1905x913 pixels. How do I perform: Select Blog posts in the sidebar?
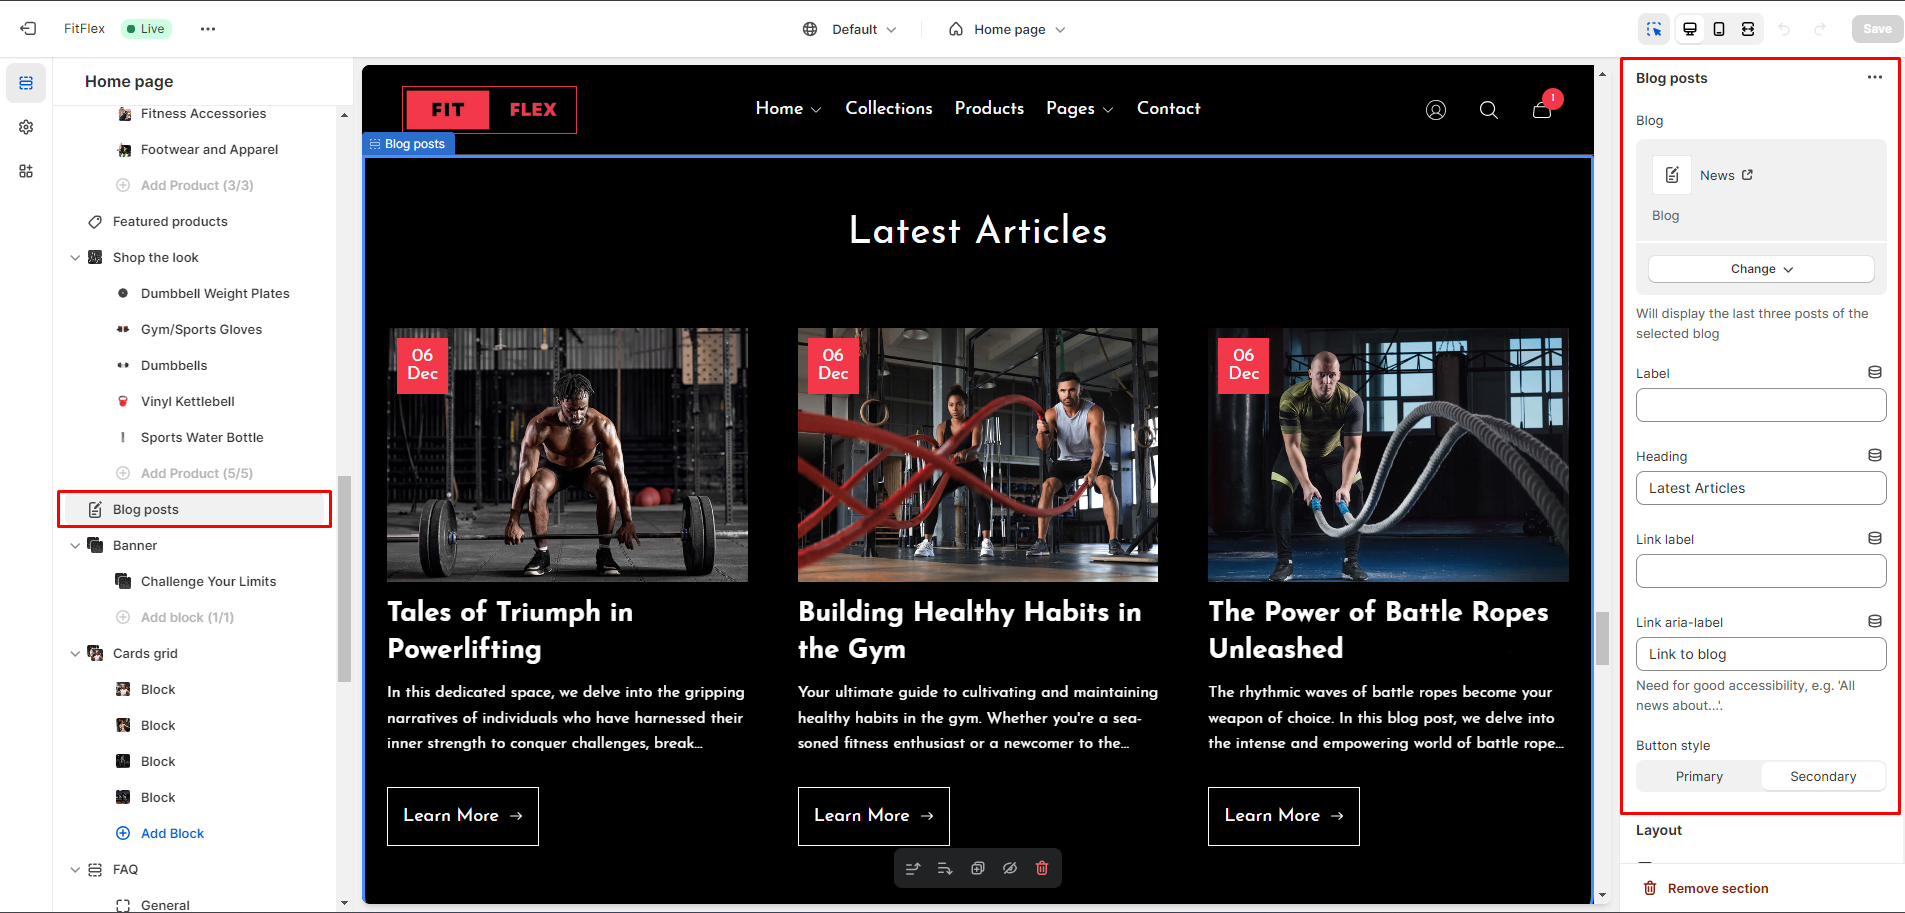(x=195, y=509)
